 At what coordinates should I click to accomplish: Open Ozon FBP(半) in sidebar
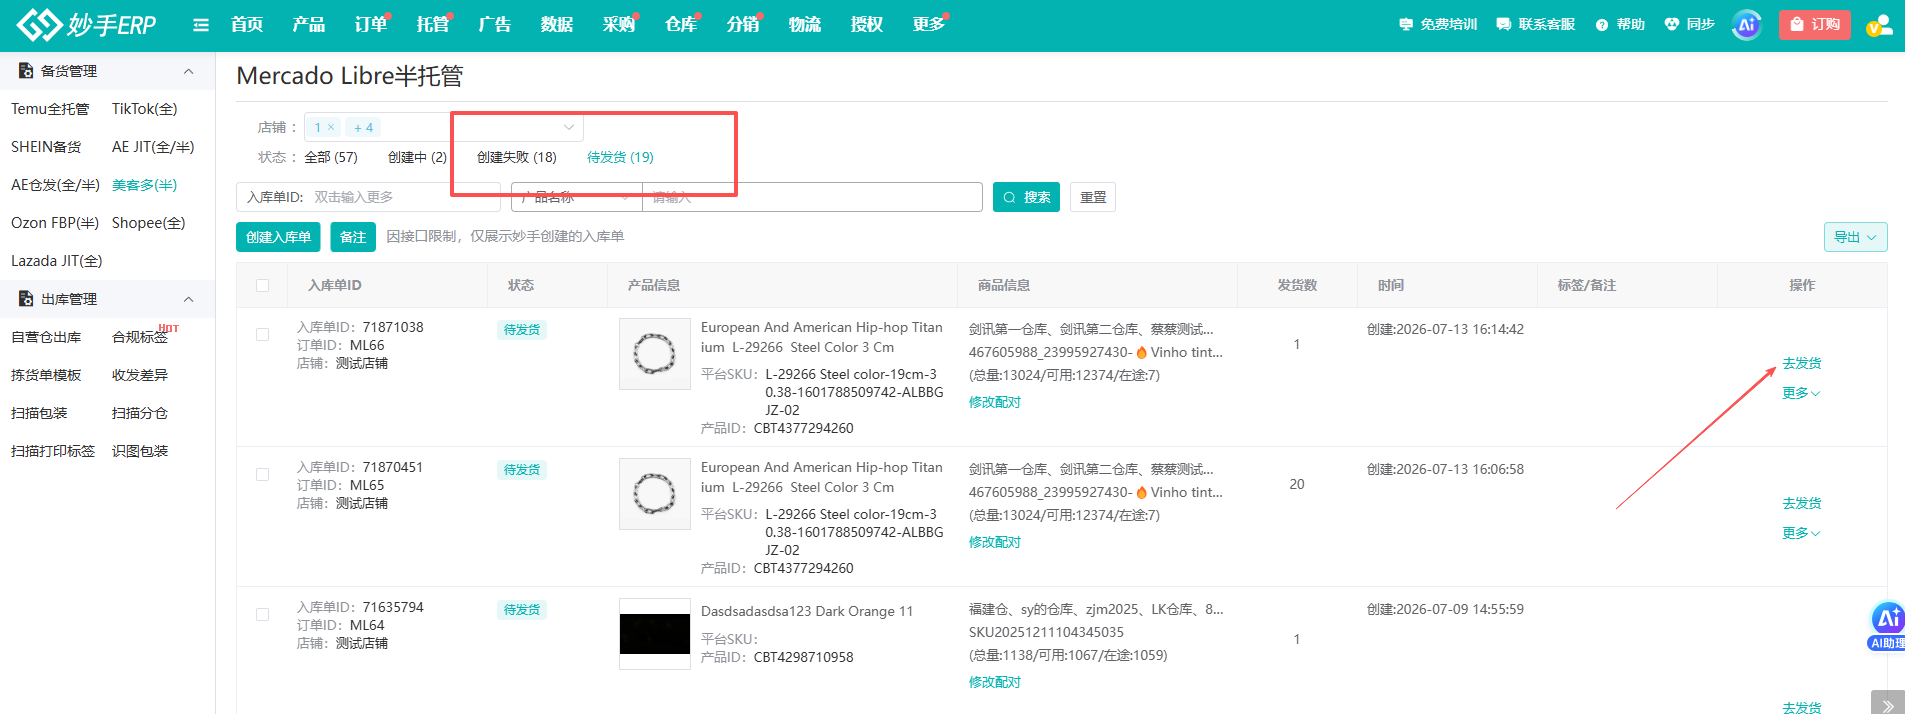point(55,223)
